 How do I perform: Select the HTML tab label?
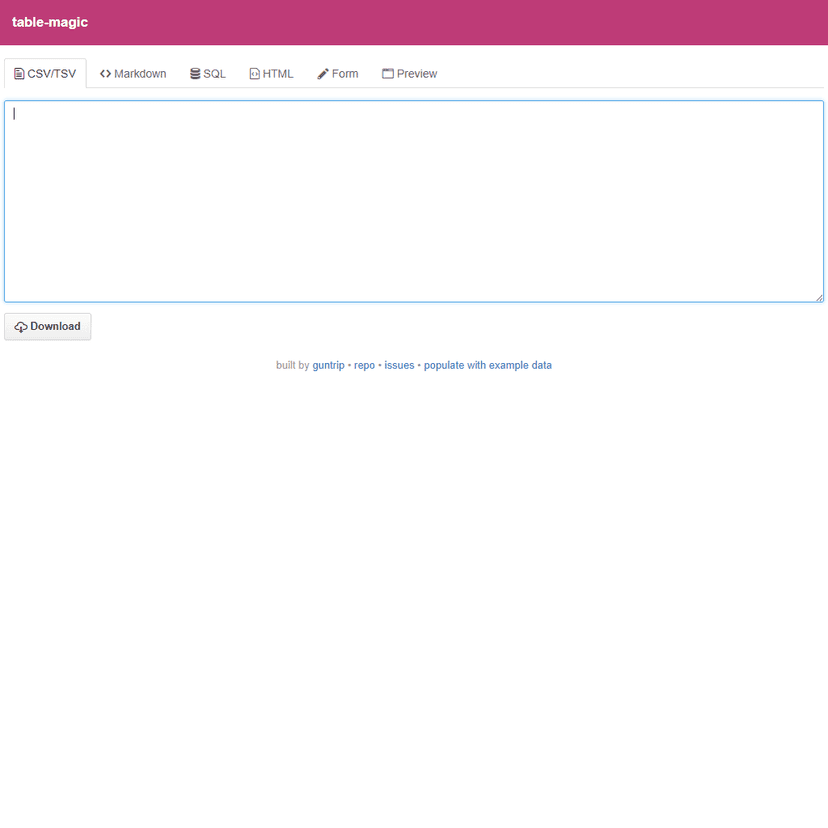(x=278, y=74)
